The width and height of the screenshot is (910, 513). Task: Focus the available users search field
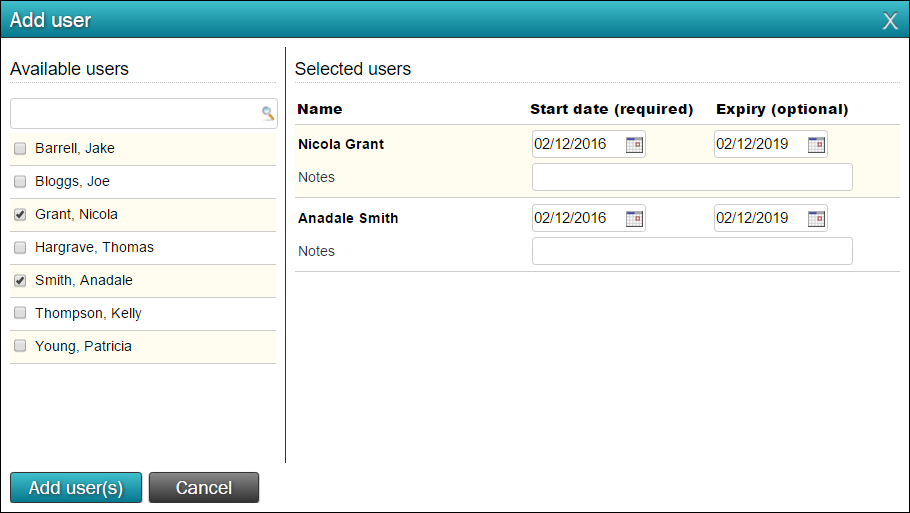pos(143,114)
